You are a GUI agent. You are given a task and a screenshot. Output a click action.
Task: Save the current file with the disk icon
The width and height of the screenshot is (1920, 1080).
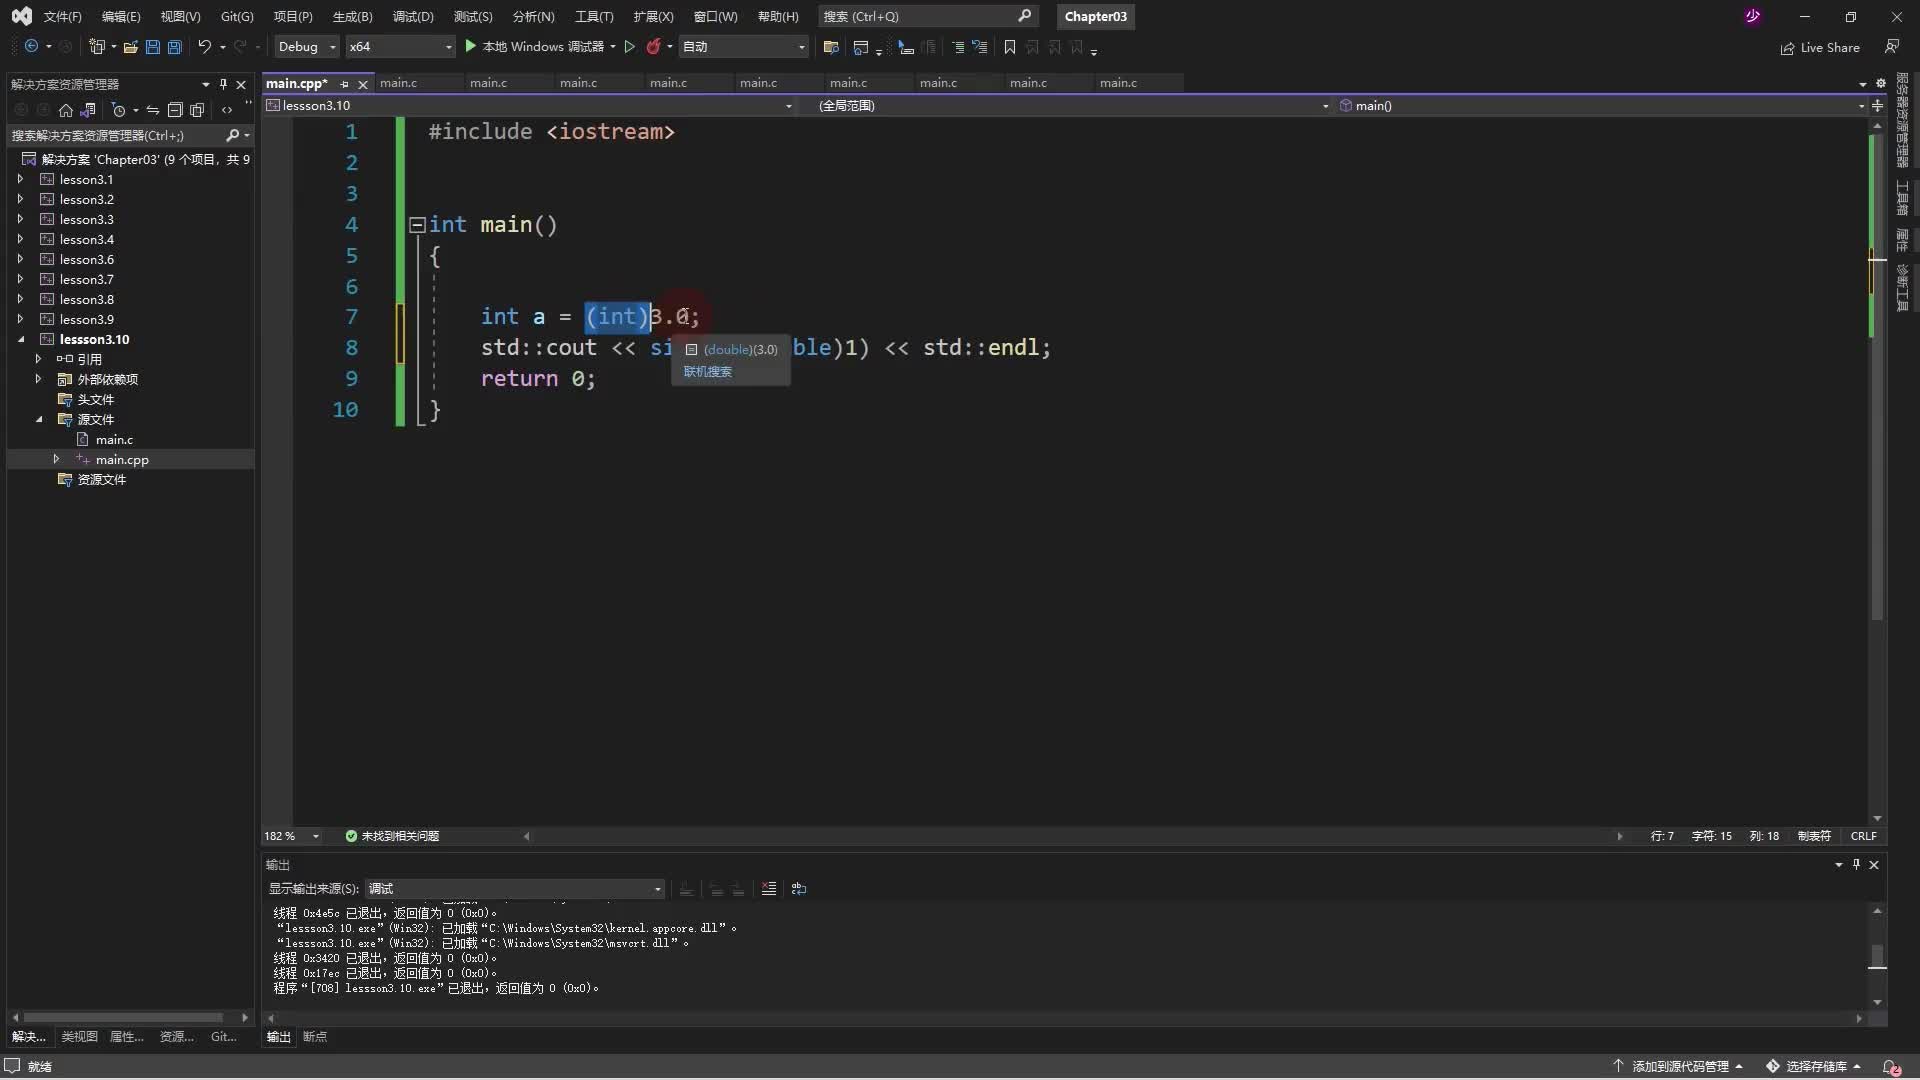(x=152, y=46)
